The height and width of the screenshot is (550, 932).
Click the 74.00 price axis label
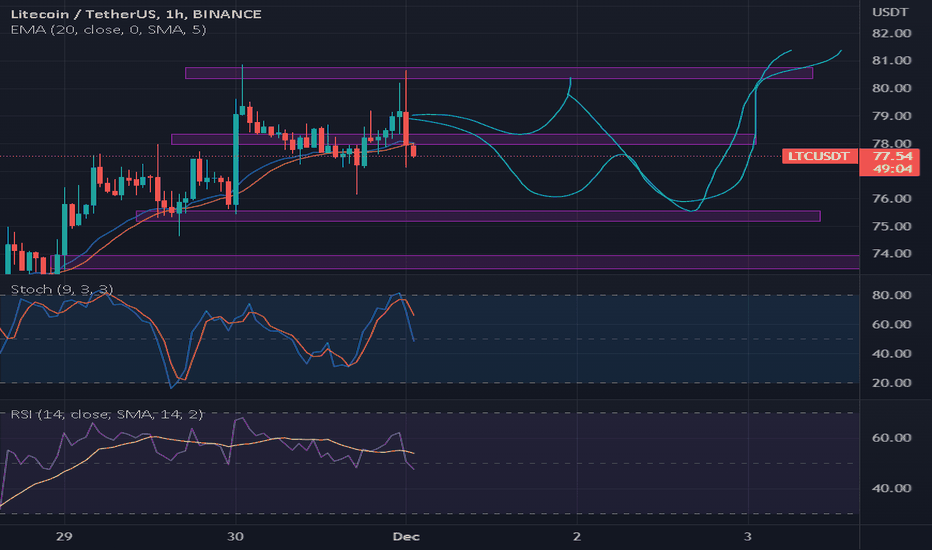tap(892, 253)
